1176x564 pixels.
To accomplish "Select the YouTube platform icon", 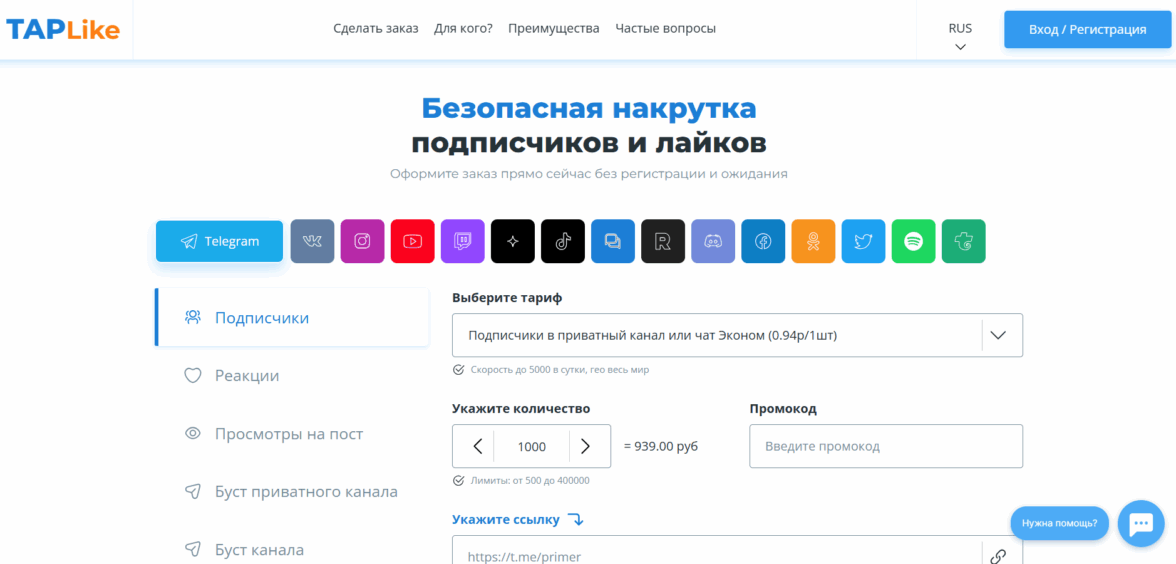I will tap(412, 241).
